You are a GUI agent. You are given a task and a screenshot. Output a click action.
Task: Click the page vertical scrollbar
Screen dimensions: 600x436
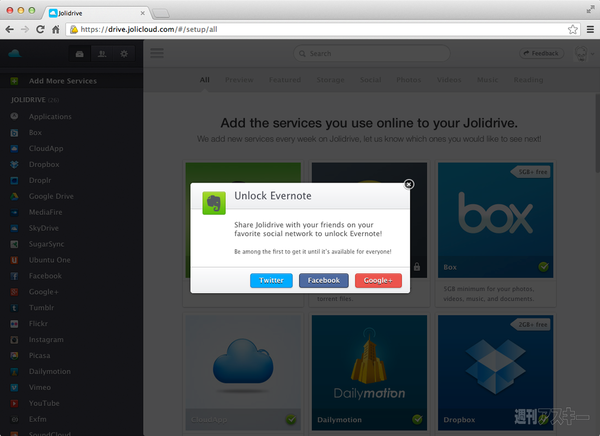click(x=597, y=133)
